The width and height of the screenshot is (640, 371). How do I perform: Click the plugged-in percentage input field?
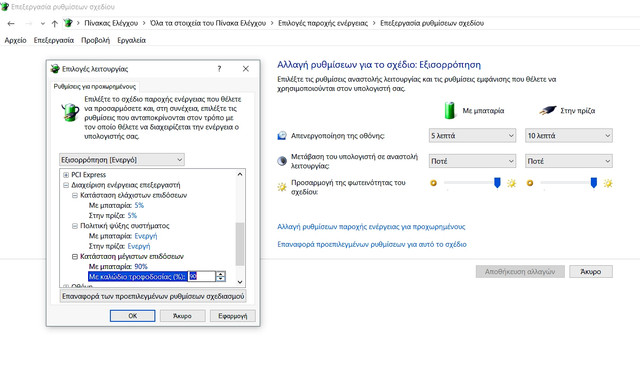click(202, 276)
